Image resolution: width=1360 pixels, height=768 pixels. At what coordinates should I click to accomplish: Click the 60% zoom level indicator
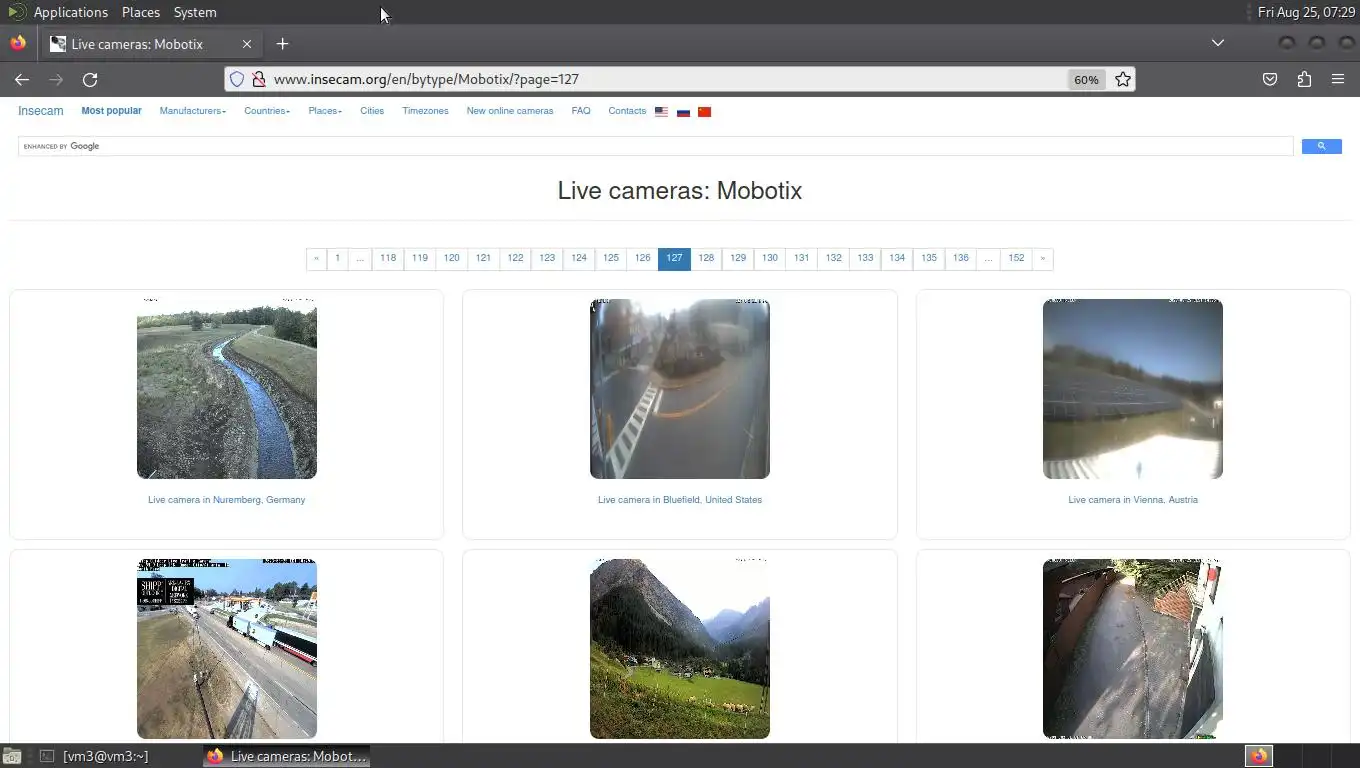click(x=1086, y=79)
